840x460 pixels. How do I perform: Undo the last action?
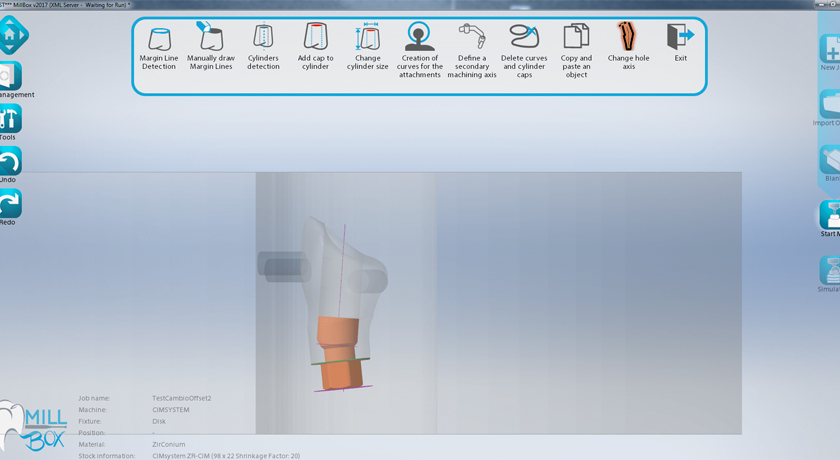9,162
